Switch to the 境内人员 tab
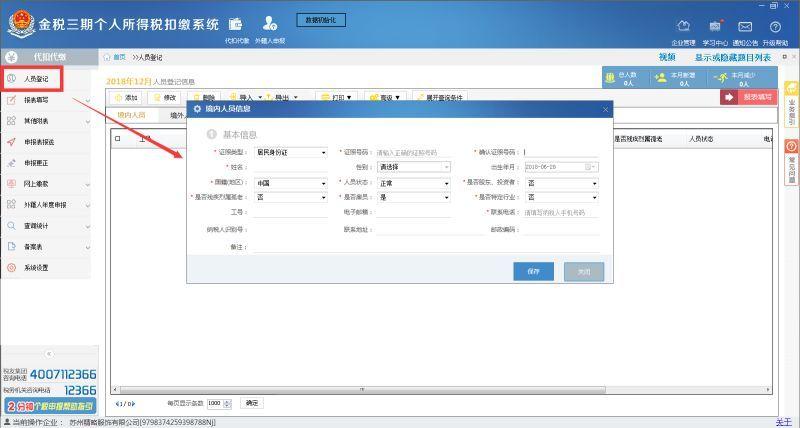Viewport: 800px width, 428px height. (x=131, y=115)
